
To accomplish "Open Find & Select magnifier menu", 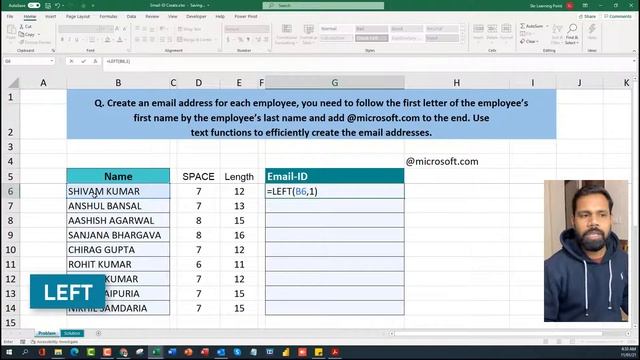I will tap(572, 34).
